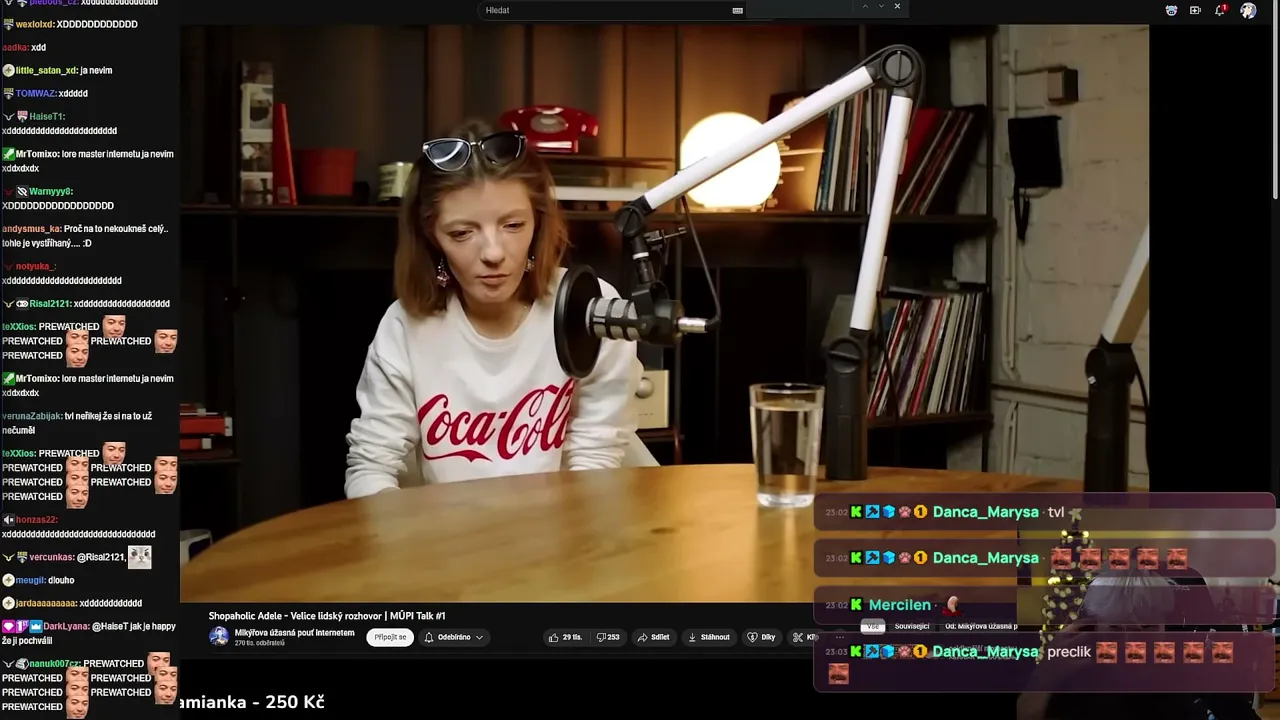This screenshot has width=1280, height=720.
Task: Click the badge icon before Risal2121
Action: click(x=22, y=303)
